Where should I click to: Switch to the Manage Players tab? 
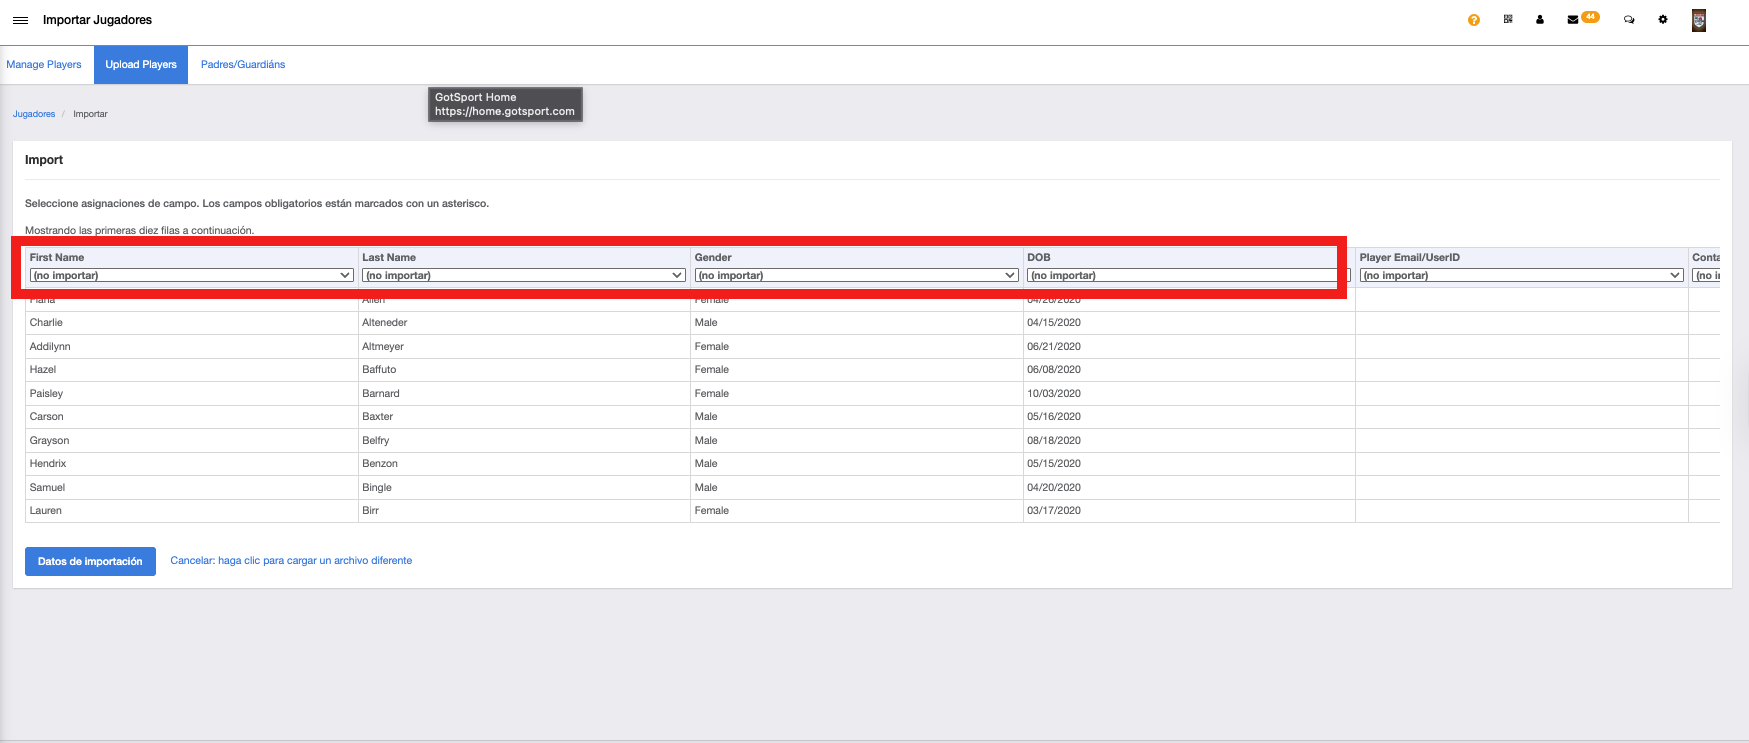point(44,64)
